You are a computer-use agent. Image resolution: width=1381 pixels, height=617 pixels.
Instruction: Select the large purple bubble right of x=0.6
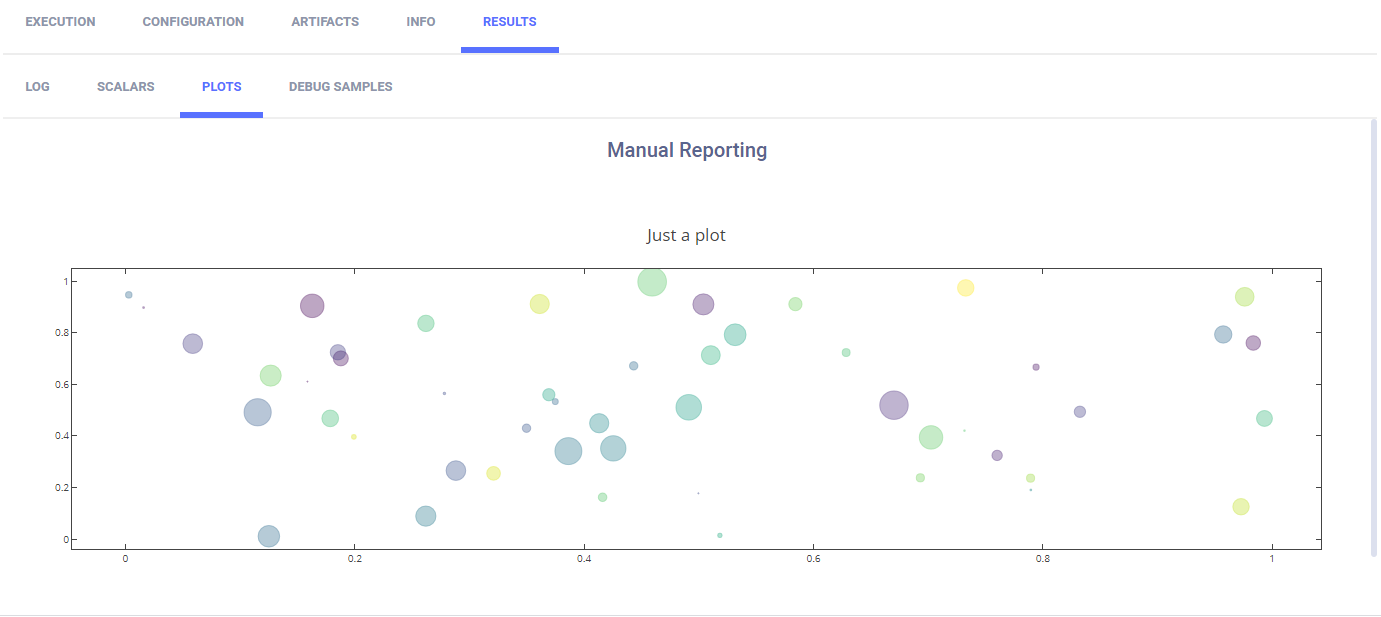894,405
